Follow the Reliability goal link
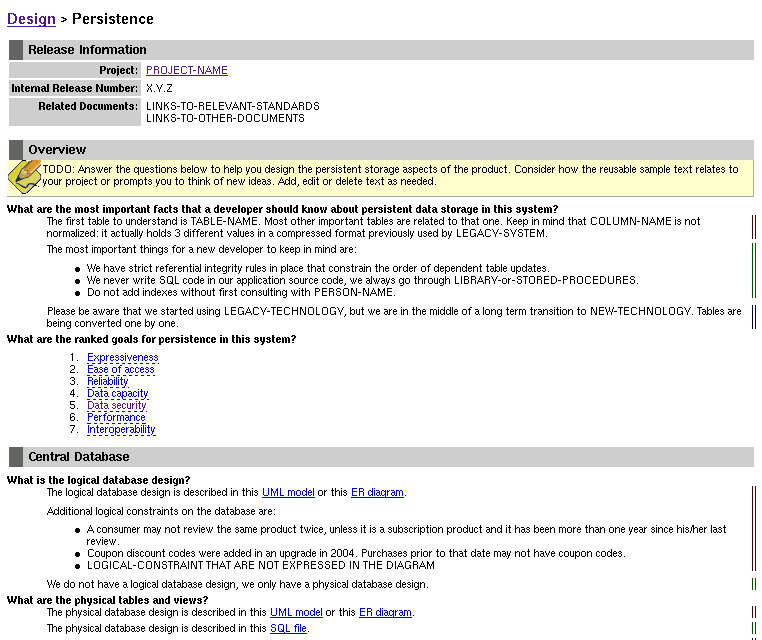Screen dimensions: 762x640 [107, 381]
